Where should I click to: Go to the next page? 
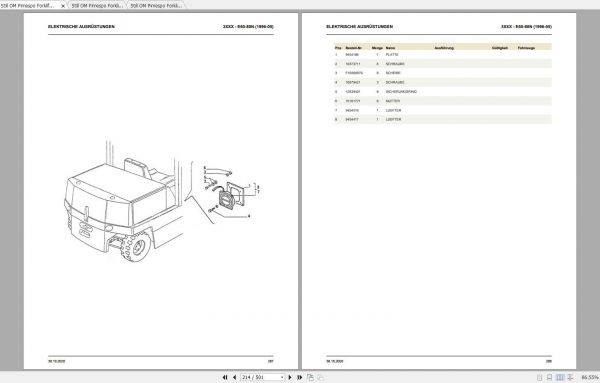coord(290,377)
